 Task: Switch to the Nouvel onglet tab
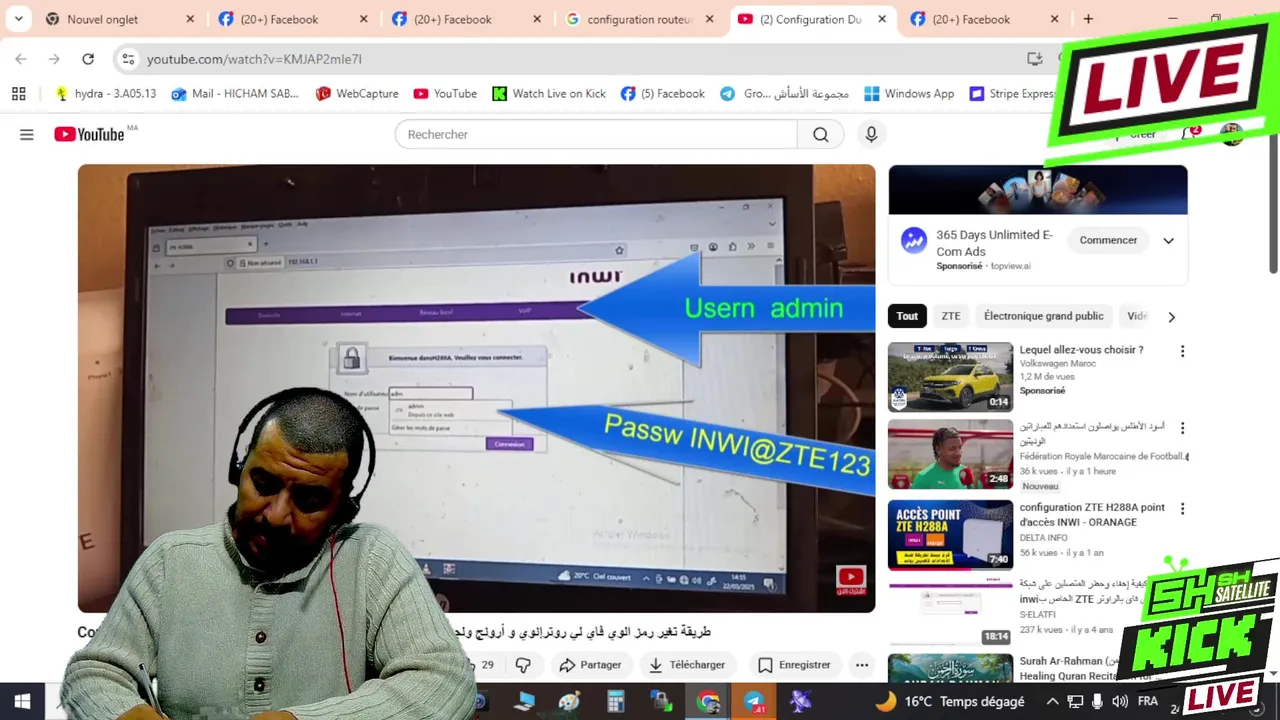click(120, 19)
